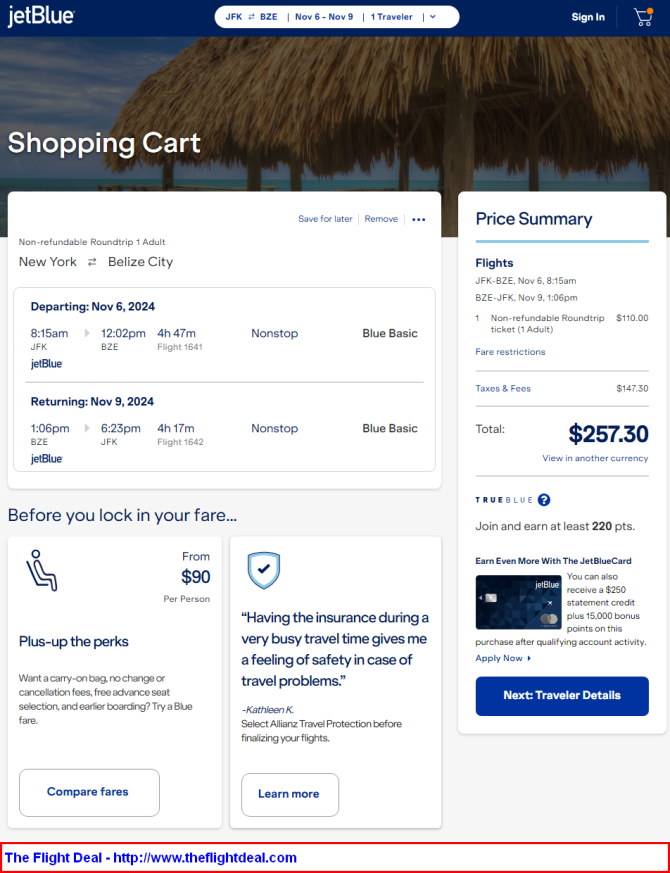
Task: Remove the flight from the cart
Action: [x=381, y=219]
